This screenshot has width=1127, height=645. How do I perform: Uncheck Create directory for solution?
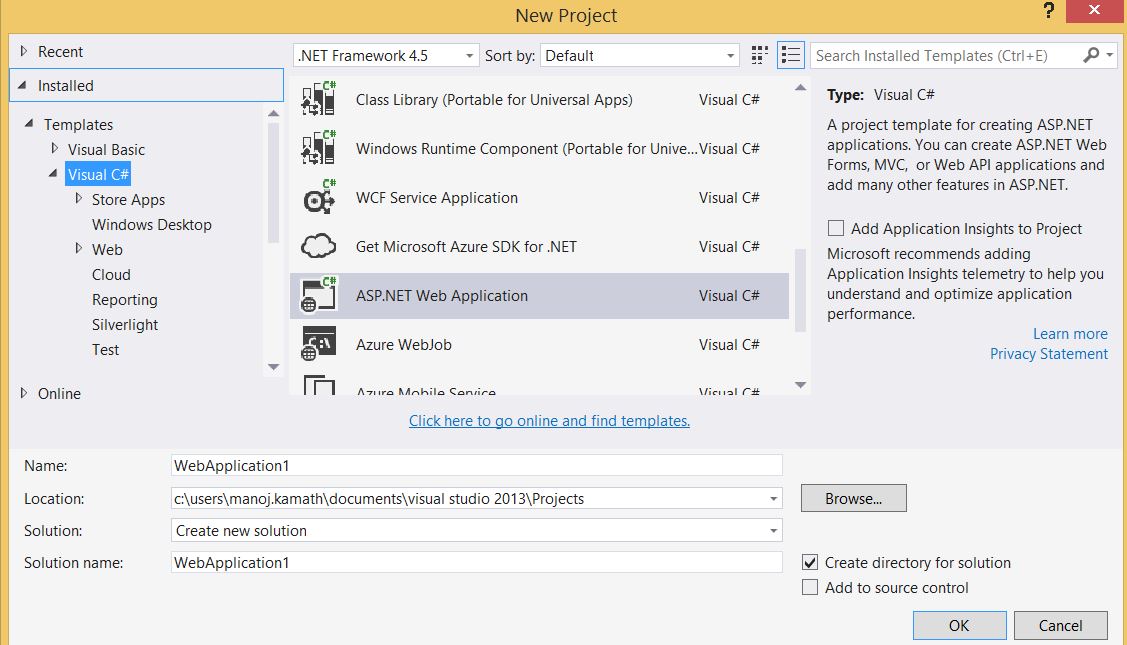tap(810, 562)
